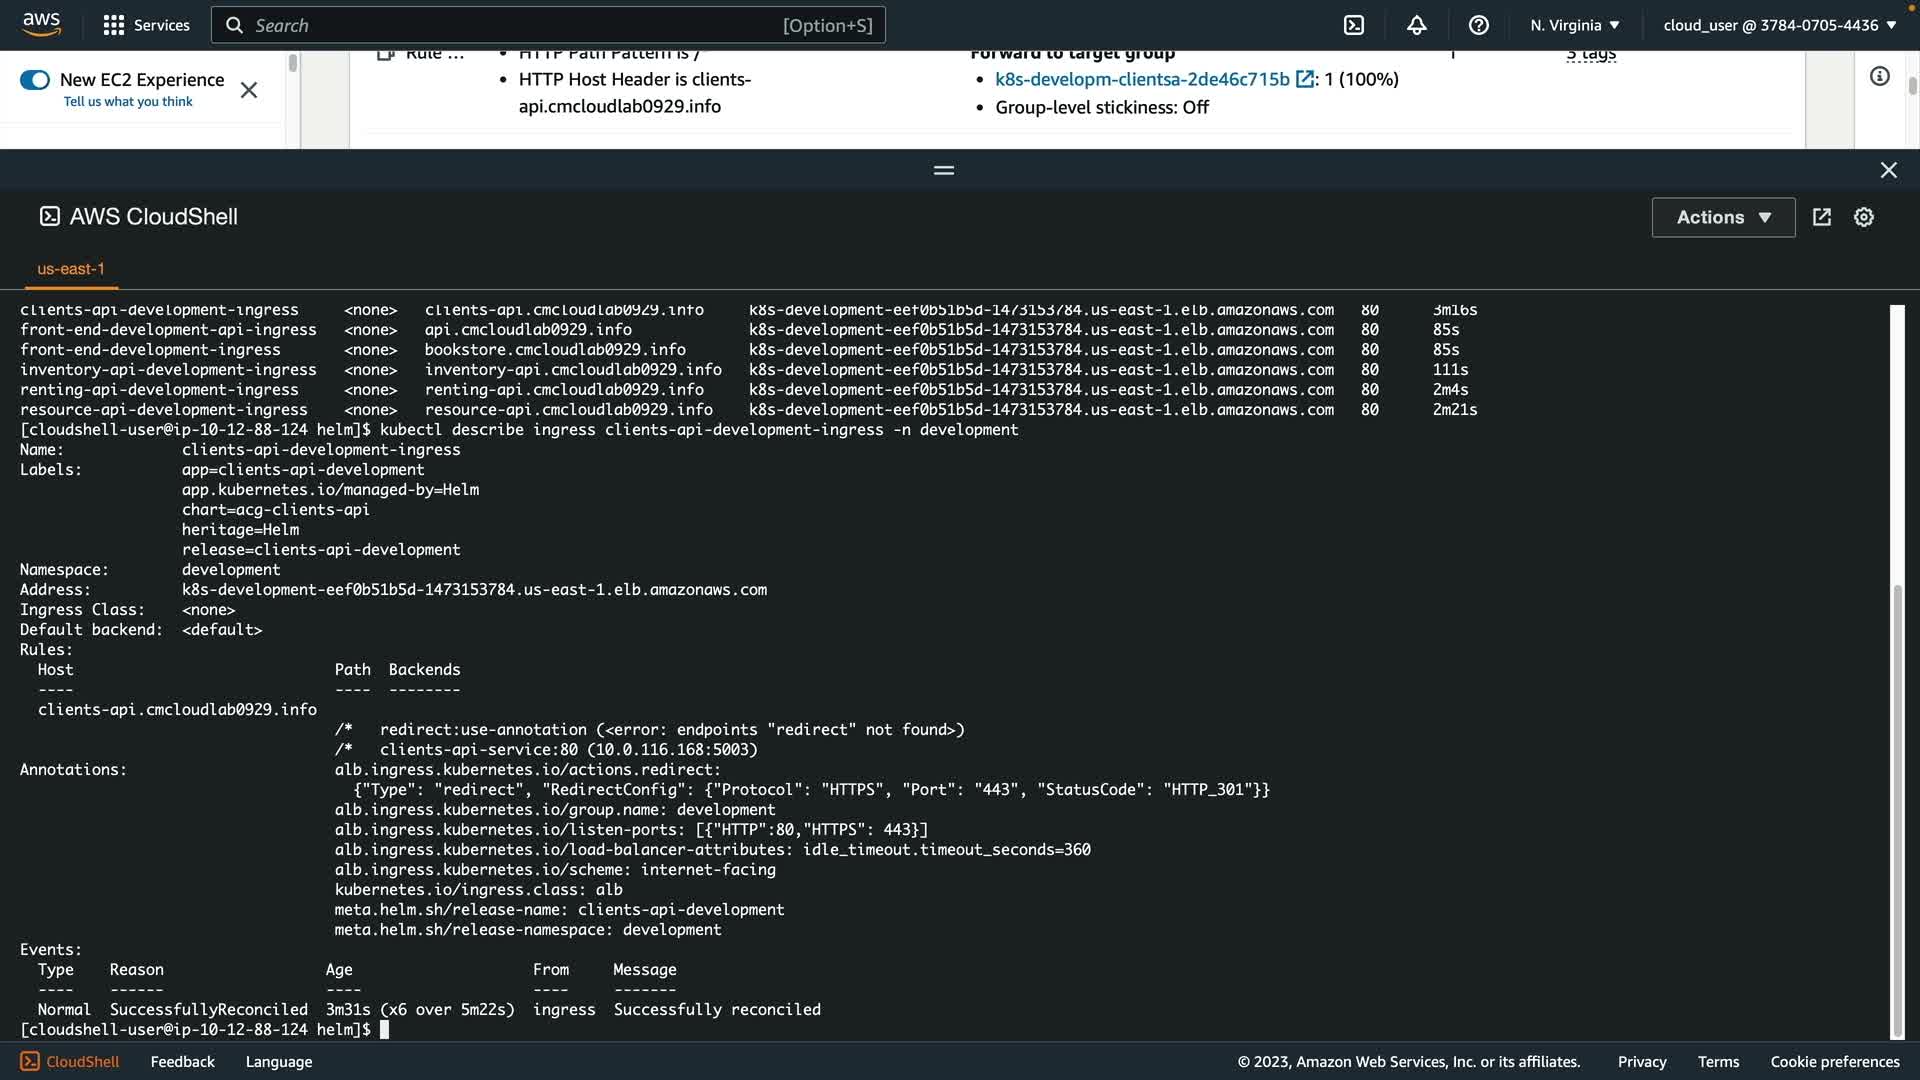
Task: Click the info panel icon at right
Action: pyautogui.click(x=1879, y=77)
